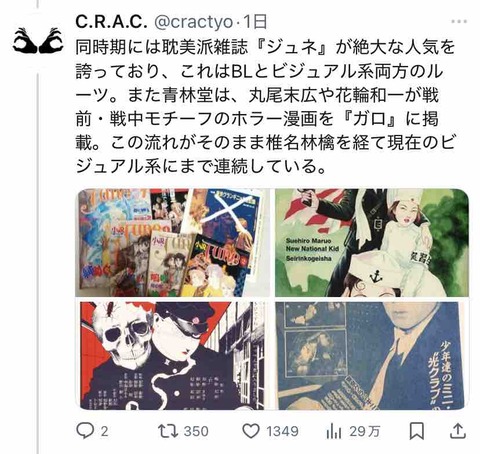Open the 光クラブ blue poster image

click(x=372, y=355)
